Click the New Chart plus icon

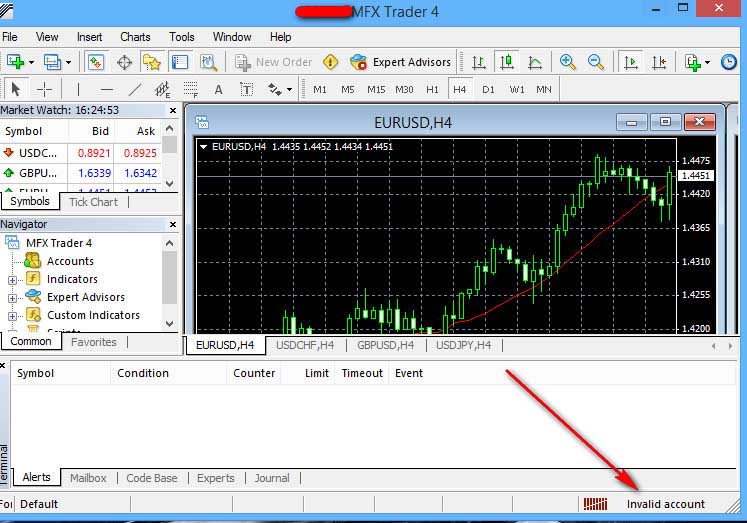pyautogui.click(x=16, y=62)
